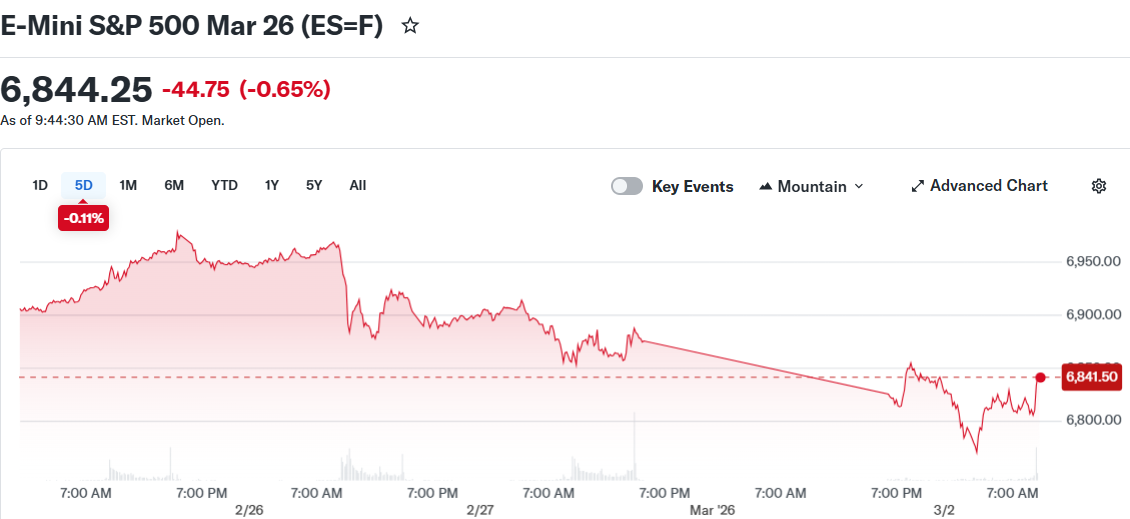Click the E-Mini S&P 500 Mar 26 title

point(192,27)
